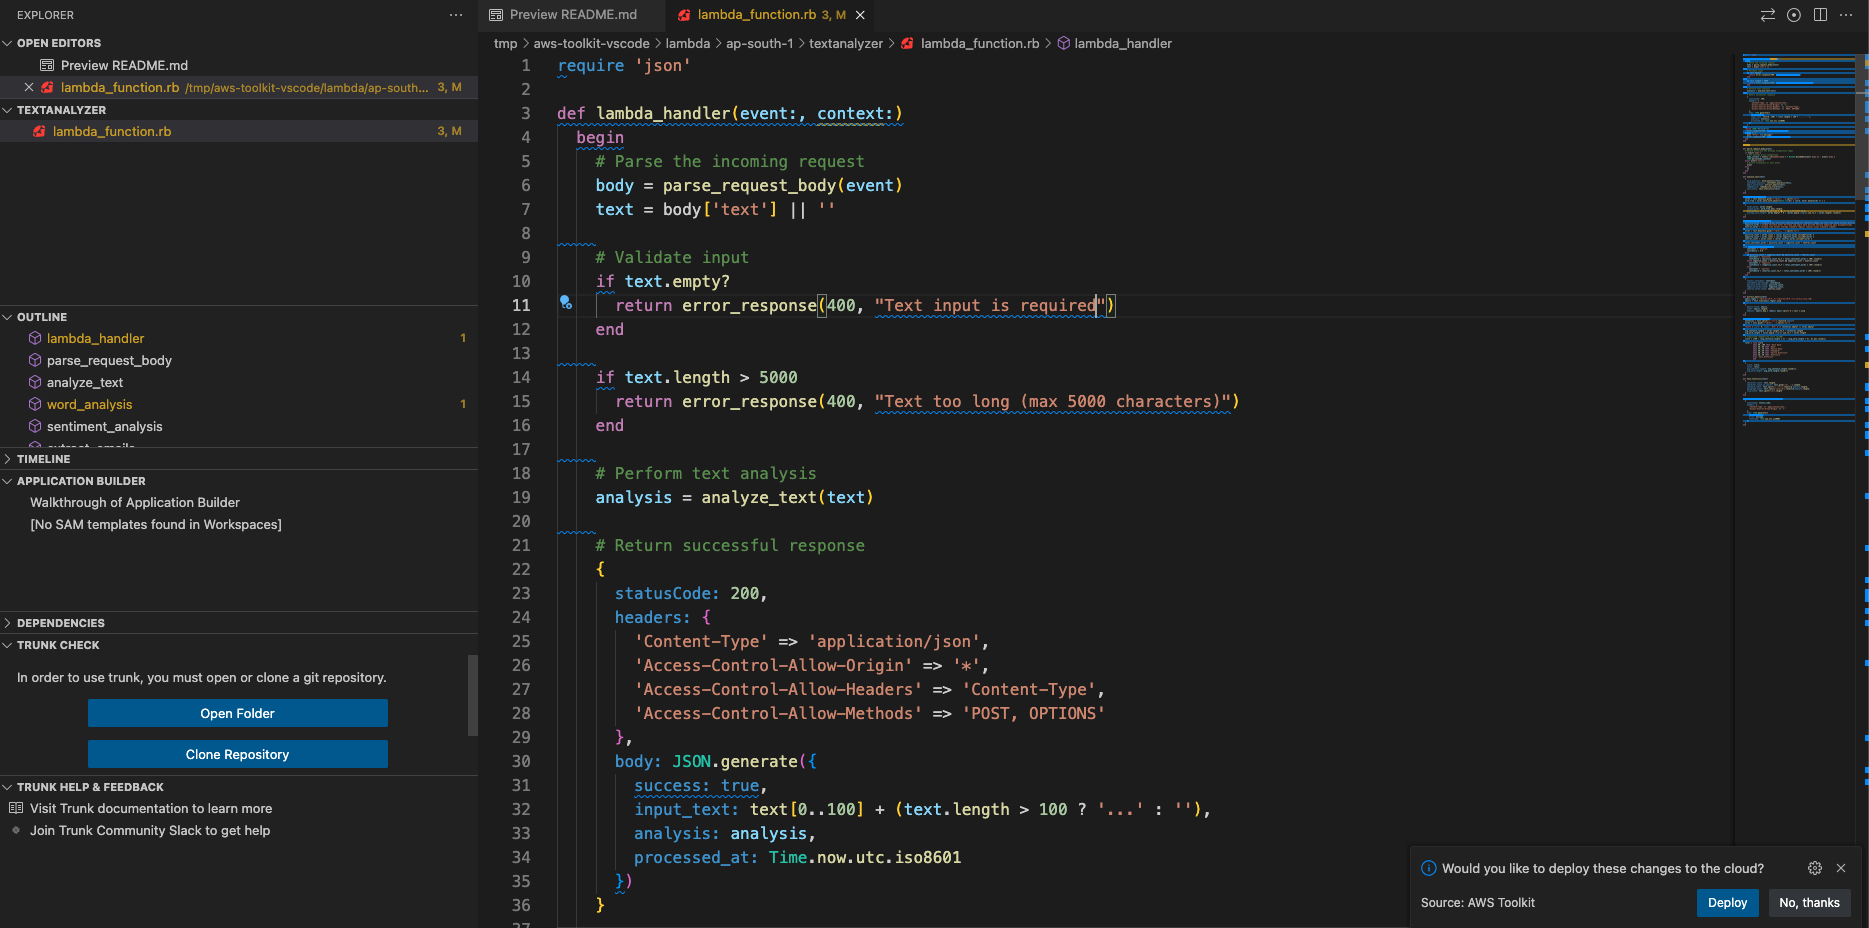This screenshot has width=1869, height=928.
Task: Place cursor on "require 'json'" line
Action: coord(624,65)
